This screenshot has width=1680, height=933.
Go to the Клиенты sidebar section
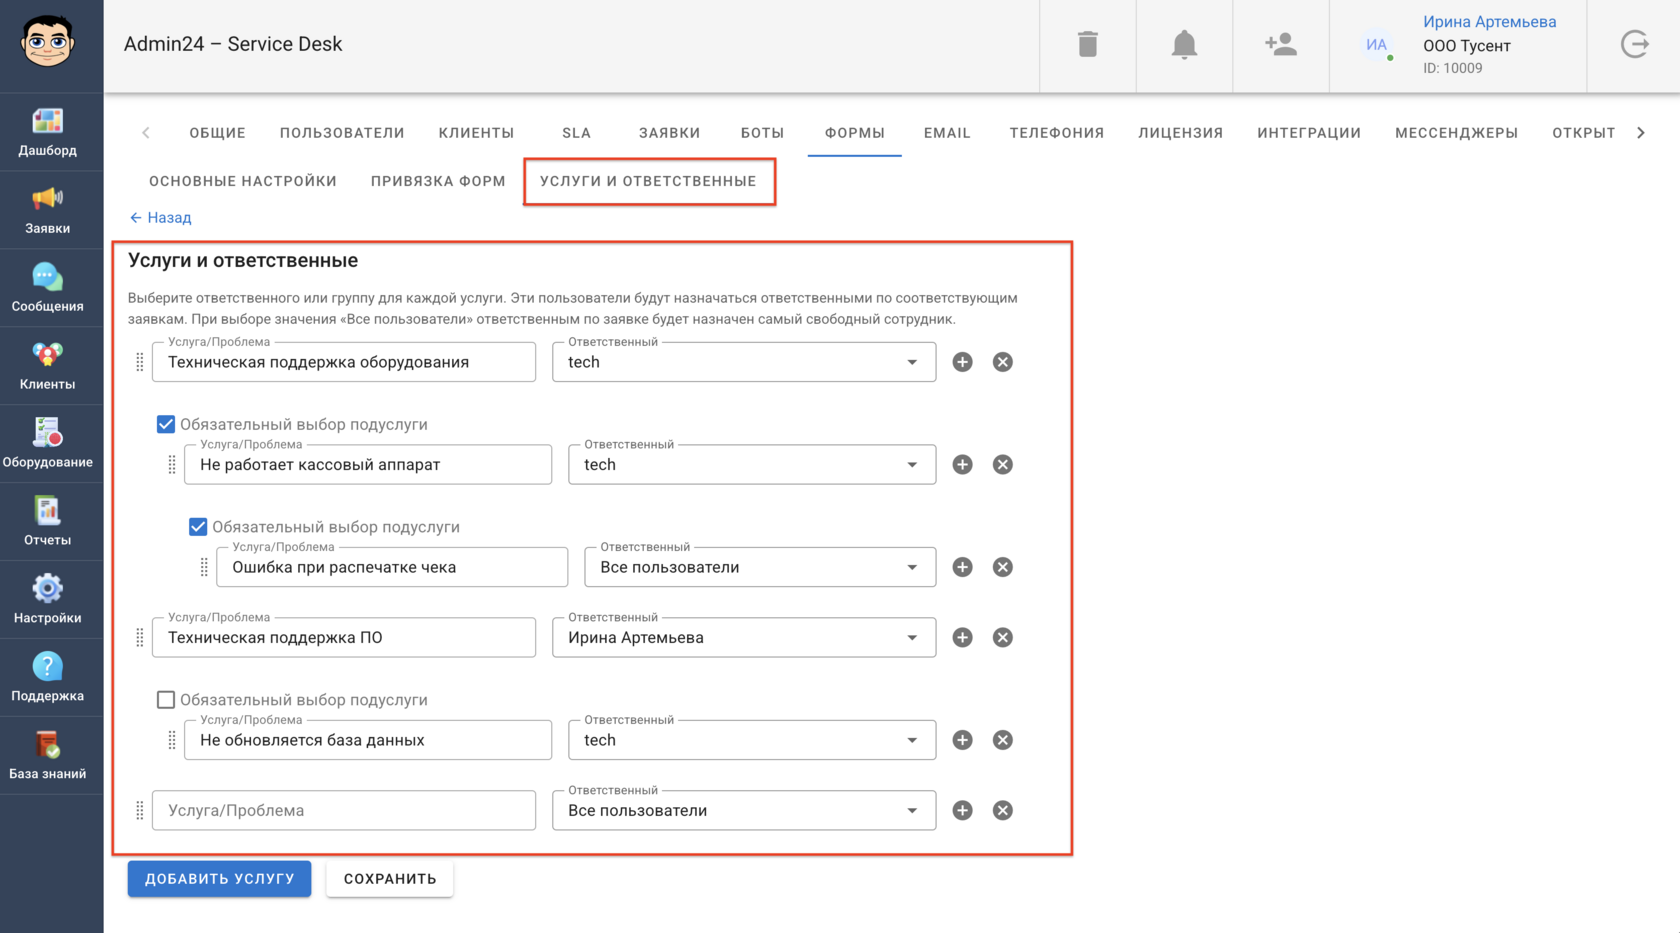point(47,366)
